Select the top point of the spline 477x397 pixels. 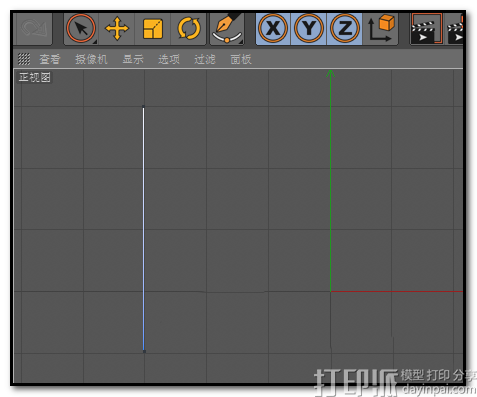(144, 107)
